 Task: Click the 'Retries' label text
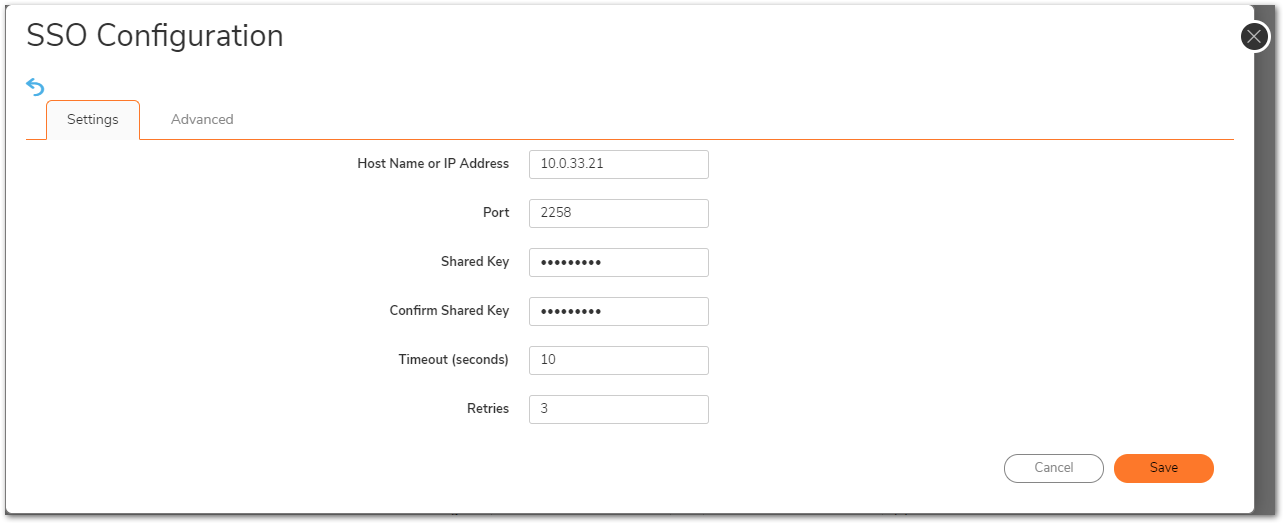click(x=488, y=409)
